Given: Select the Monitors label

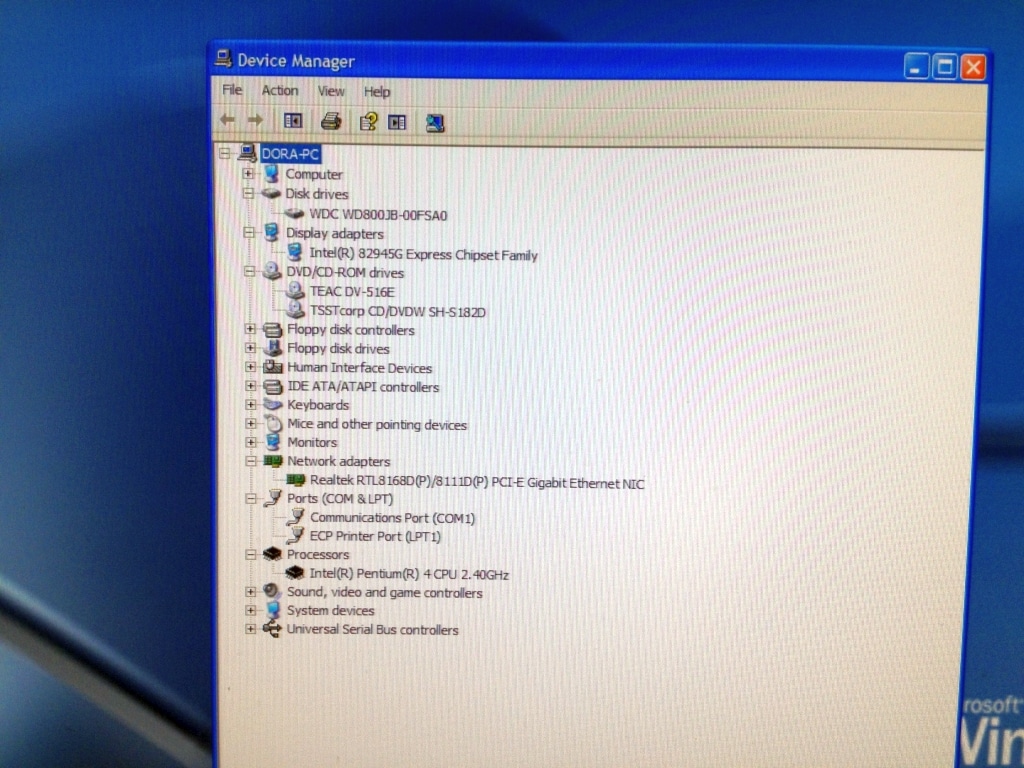Looking at the screenshot, I should click(312, 442).
